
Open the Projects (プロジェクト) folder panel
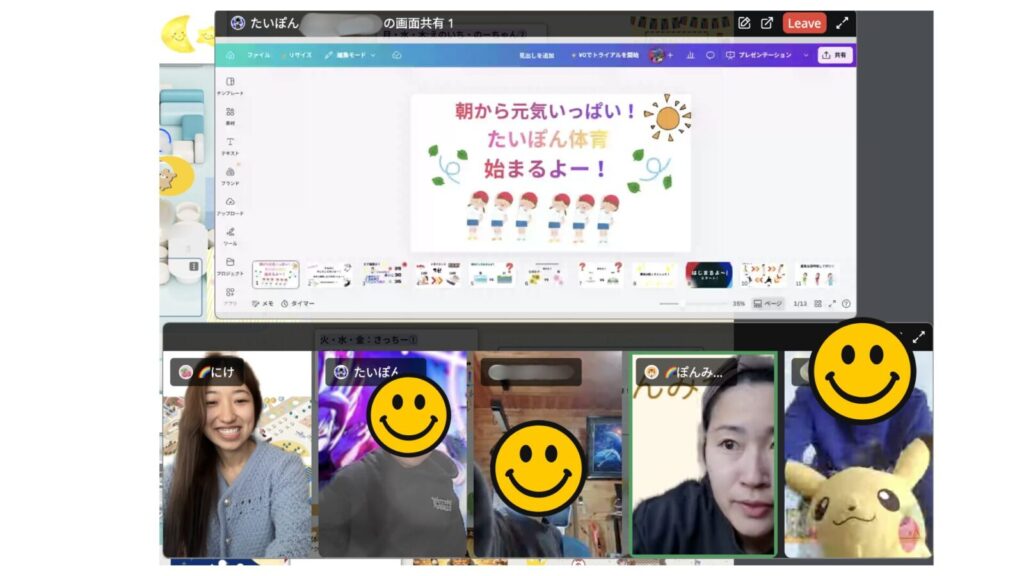click(x=230, y=265)
